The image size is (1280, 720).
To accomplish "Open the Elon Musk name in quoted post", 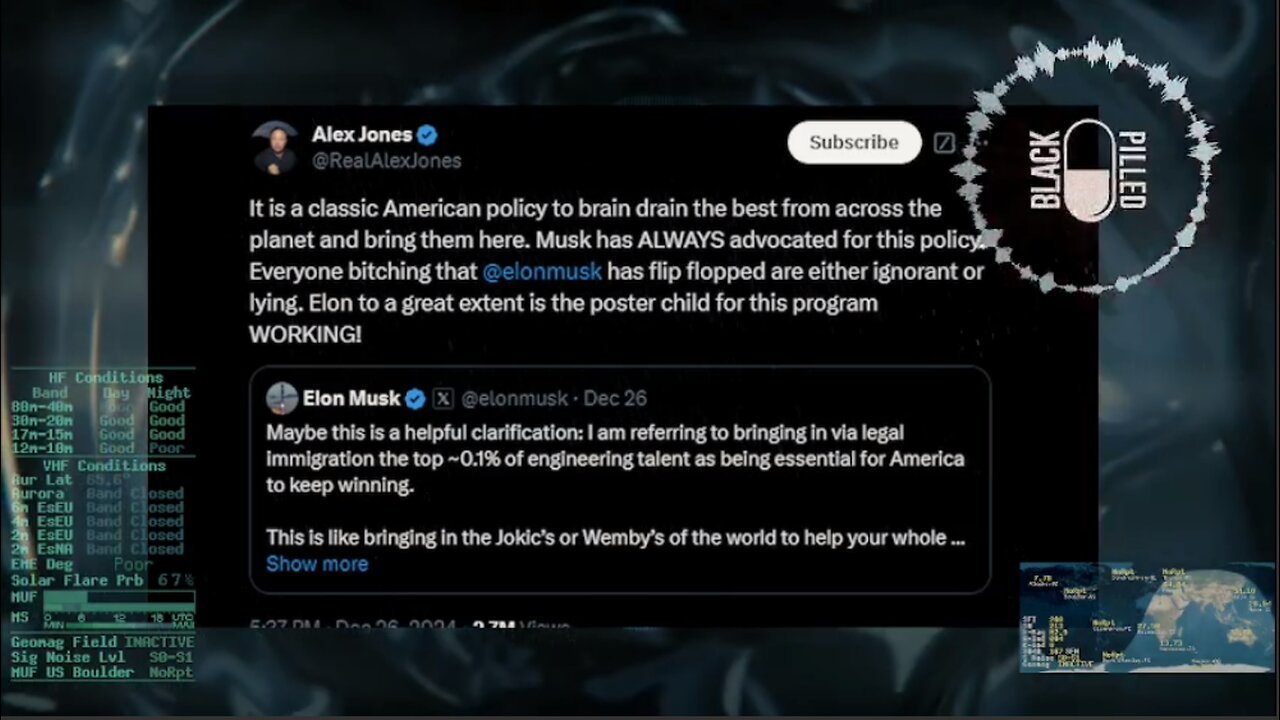I will 351,398.
